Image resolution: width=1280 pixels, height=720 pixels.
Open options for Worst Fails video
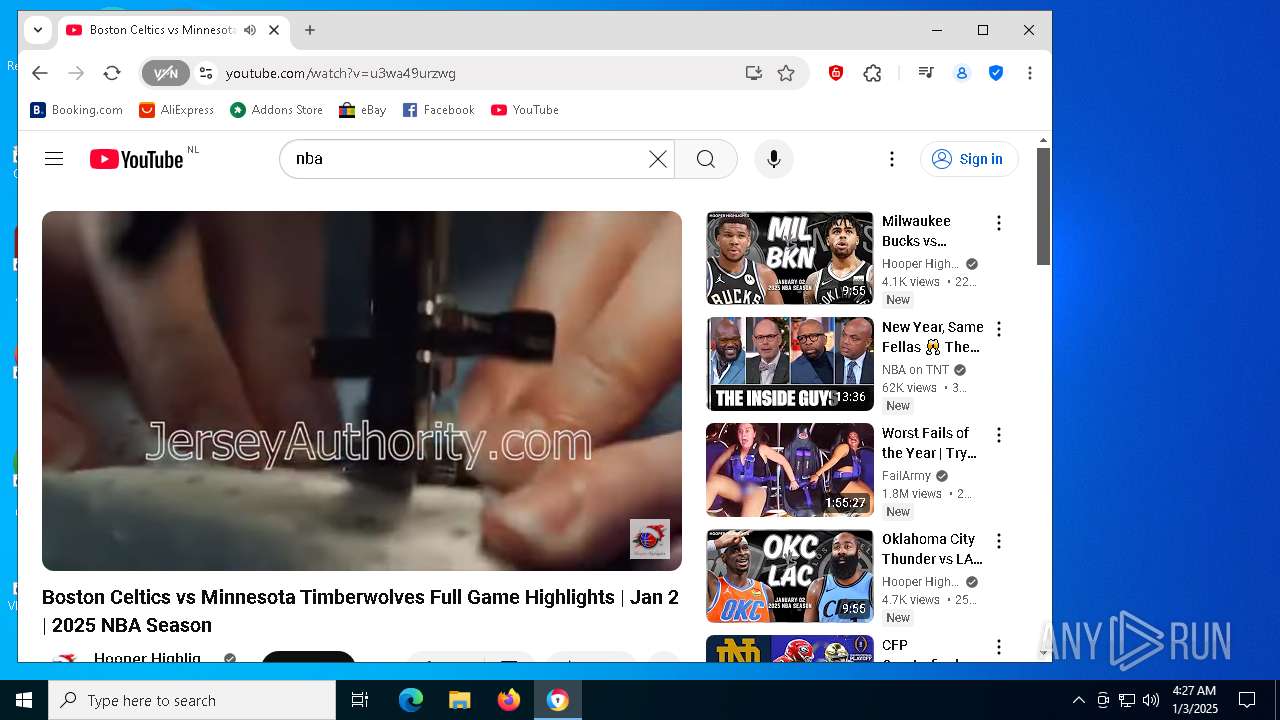pos(998,435)
